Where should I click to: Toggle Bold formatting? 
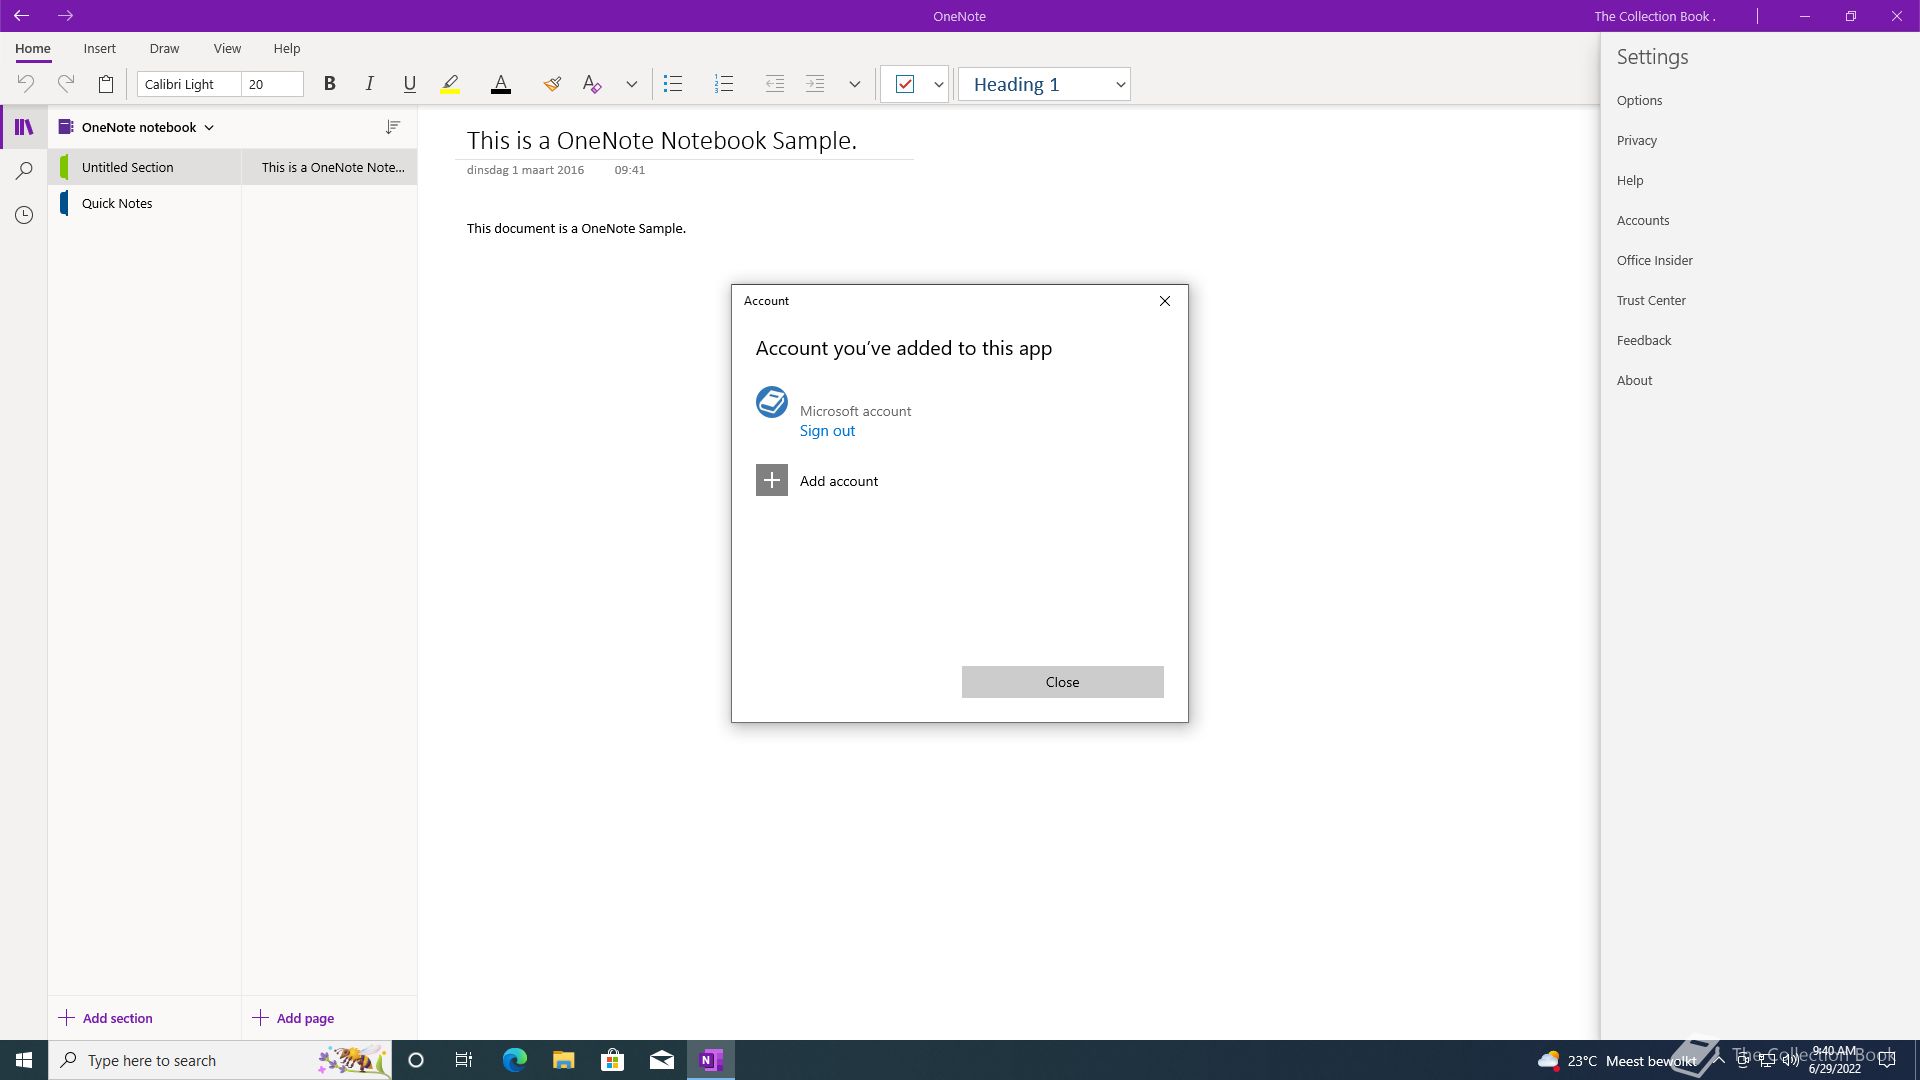point(329,84)
